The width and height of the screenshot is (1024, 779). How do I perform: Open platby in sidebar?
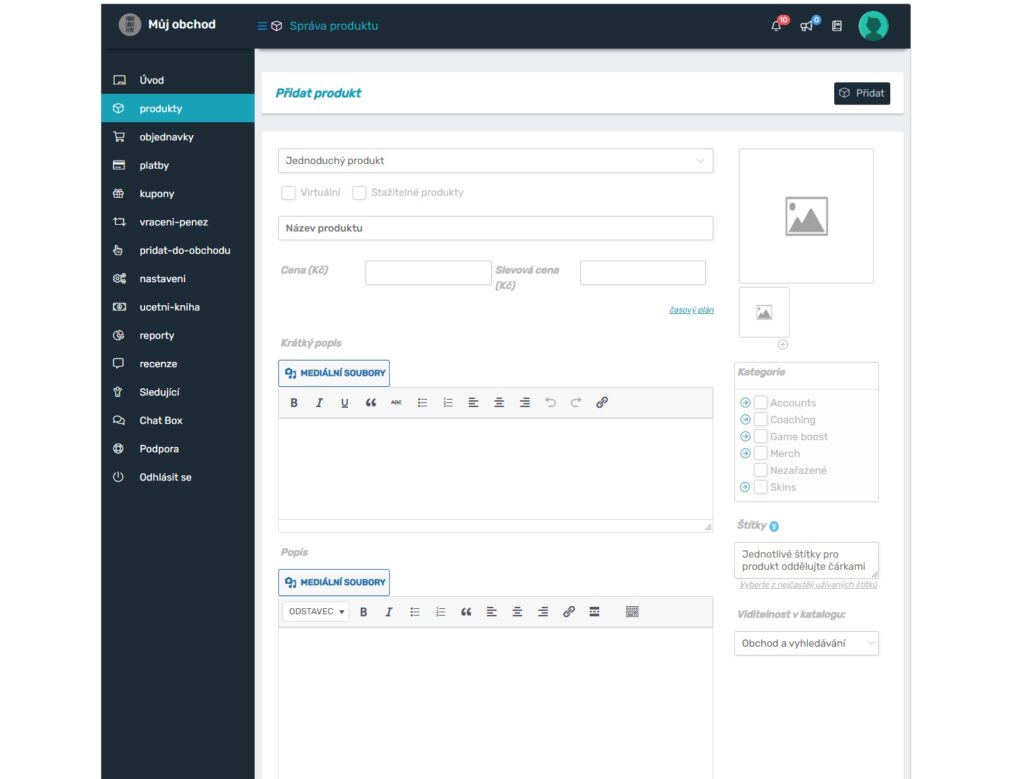pos(178,166)
